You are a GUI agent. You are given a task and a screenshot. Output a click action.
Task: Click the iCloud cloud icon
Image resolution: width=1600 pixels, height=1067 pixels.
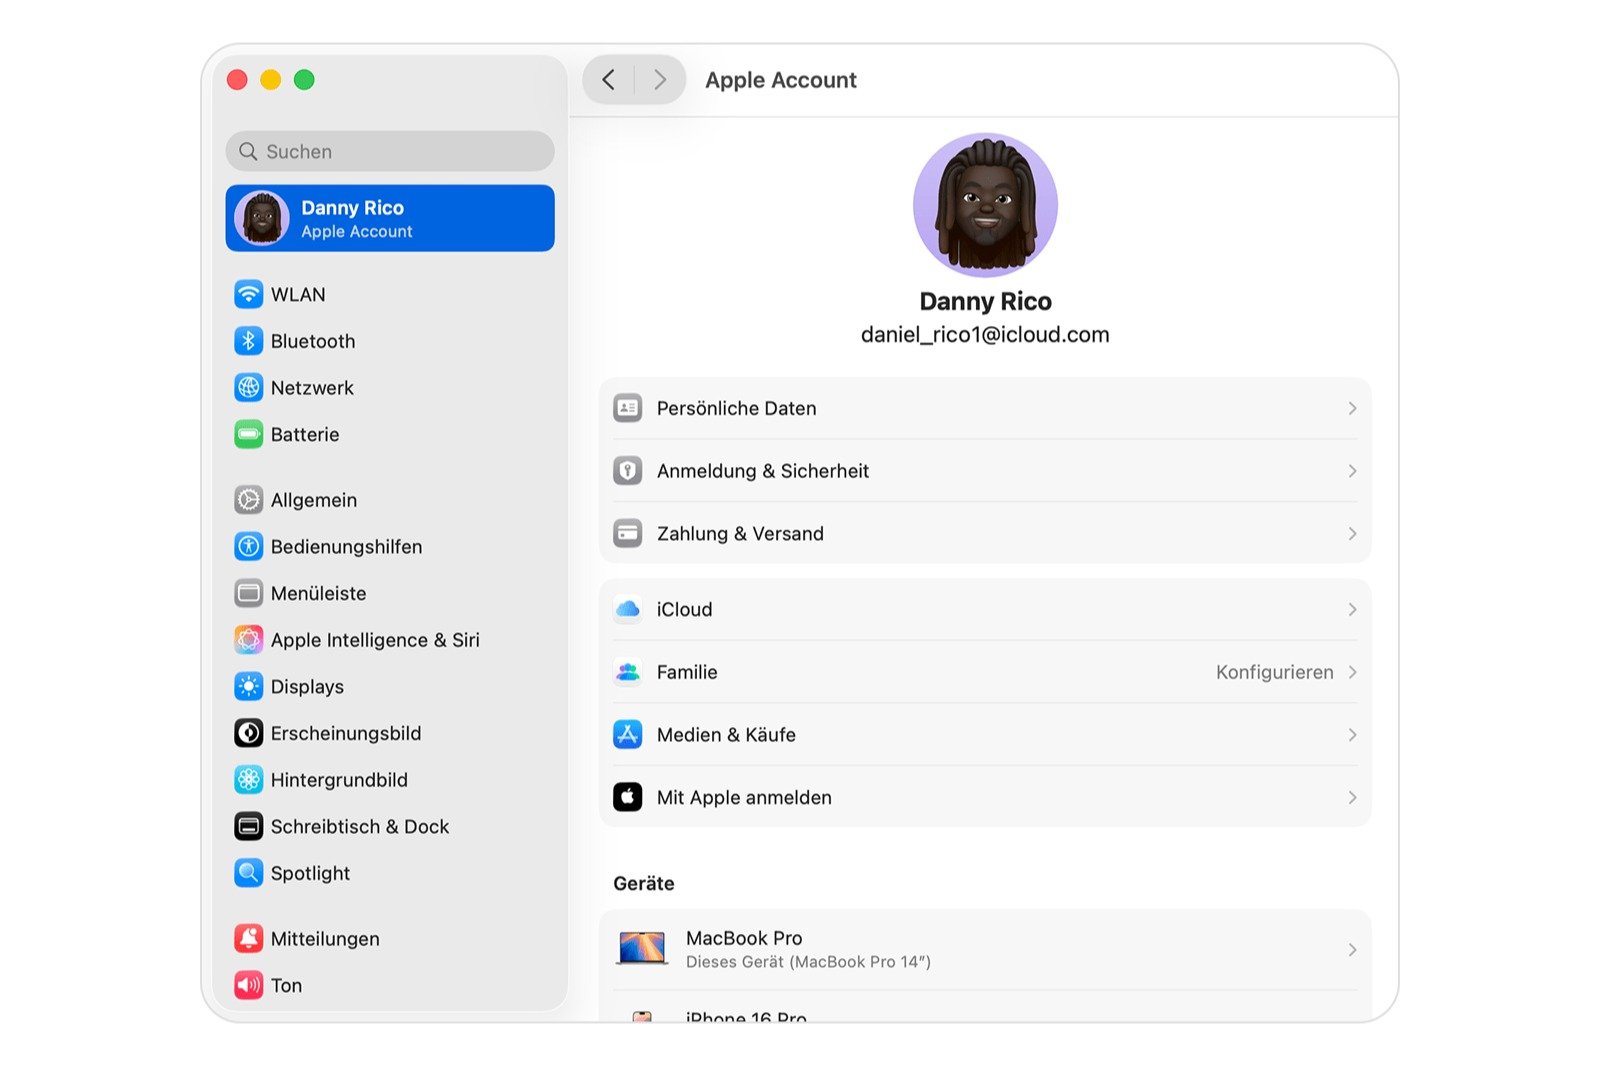[628, 609]
